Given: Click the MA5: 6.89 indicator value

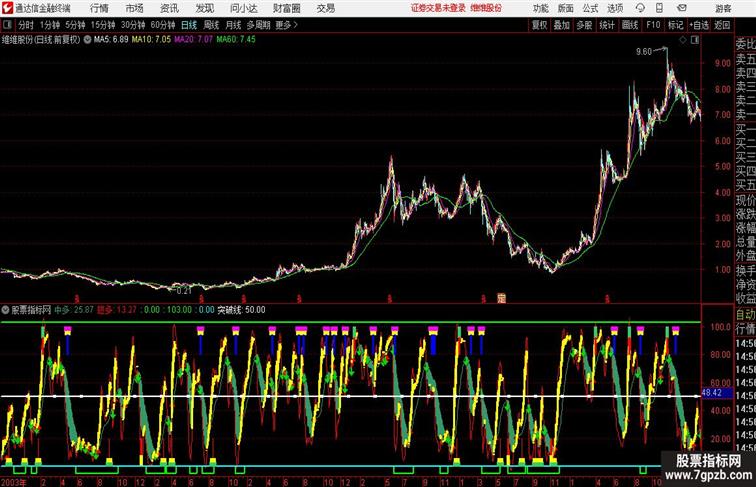Looking at the screenshot, I should [111, 40].
